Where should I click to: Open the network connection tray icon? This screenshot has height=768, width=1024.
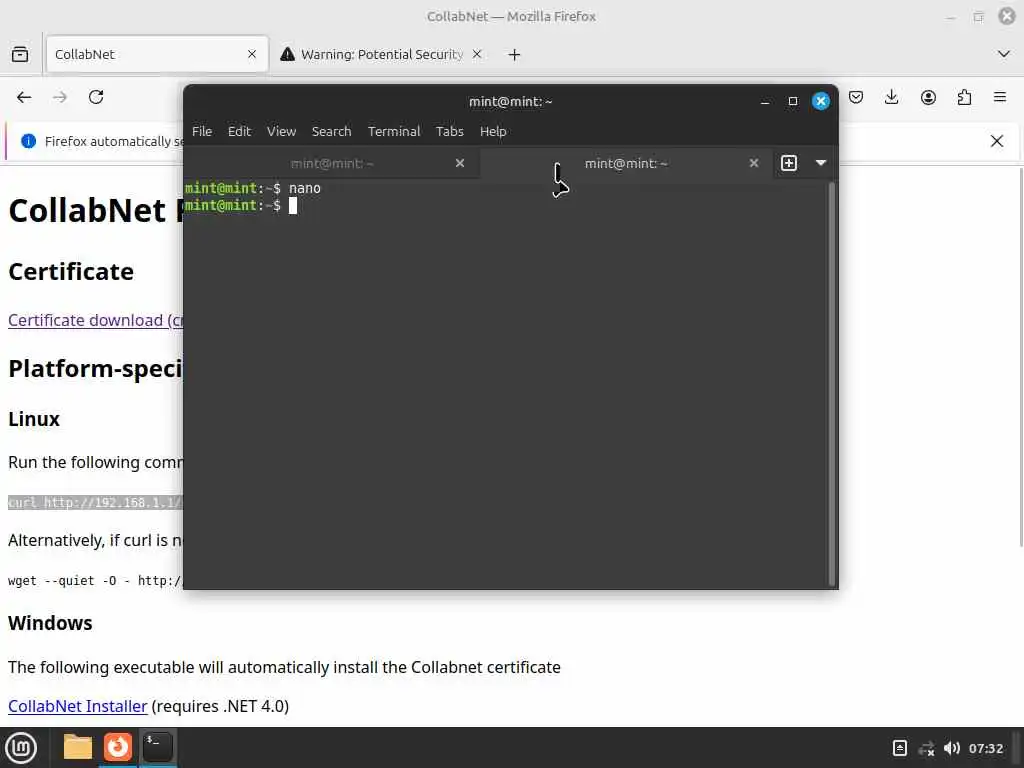point(926,748)
